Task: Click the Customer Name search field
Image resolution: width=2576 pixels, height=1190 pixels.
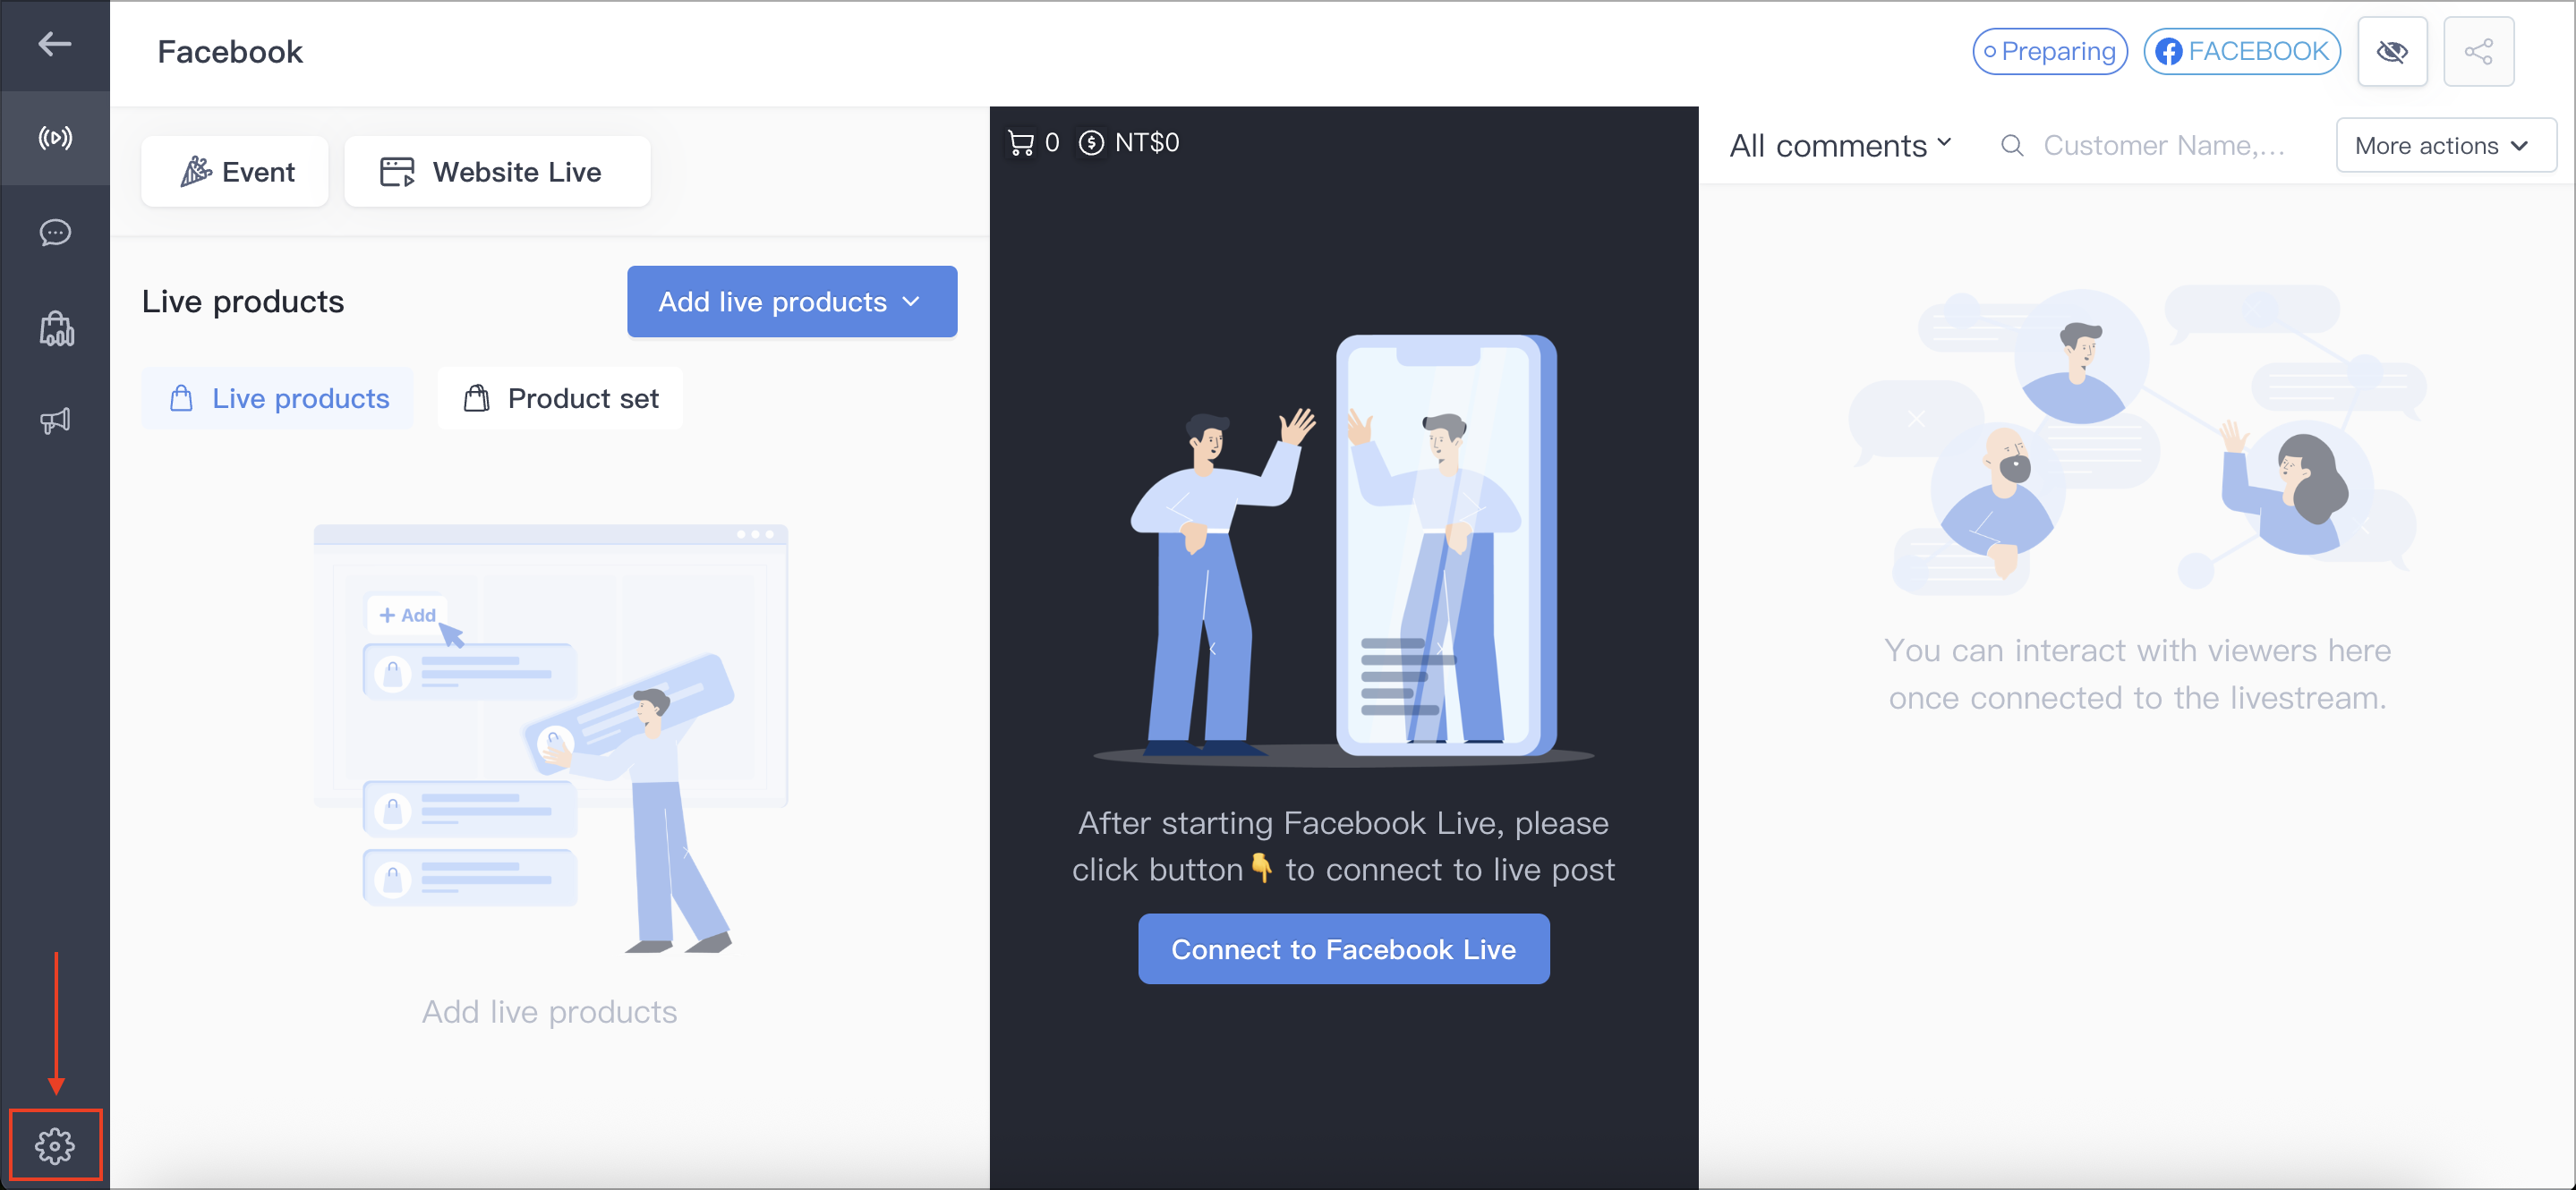Action: click(x=2164, y=146)
